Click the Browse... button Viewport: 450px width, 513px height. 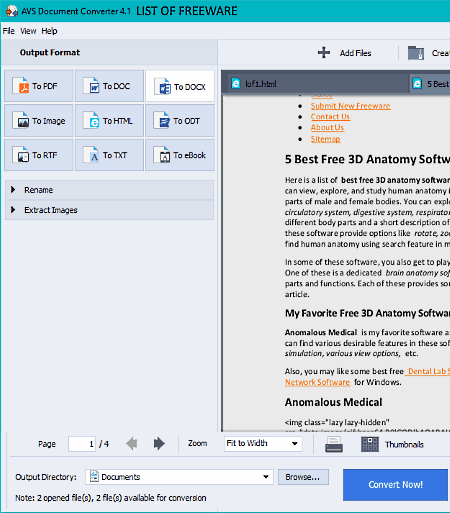pyautogui.click(x=303, y=477)
